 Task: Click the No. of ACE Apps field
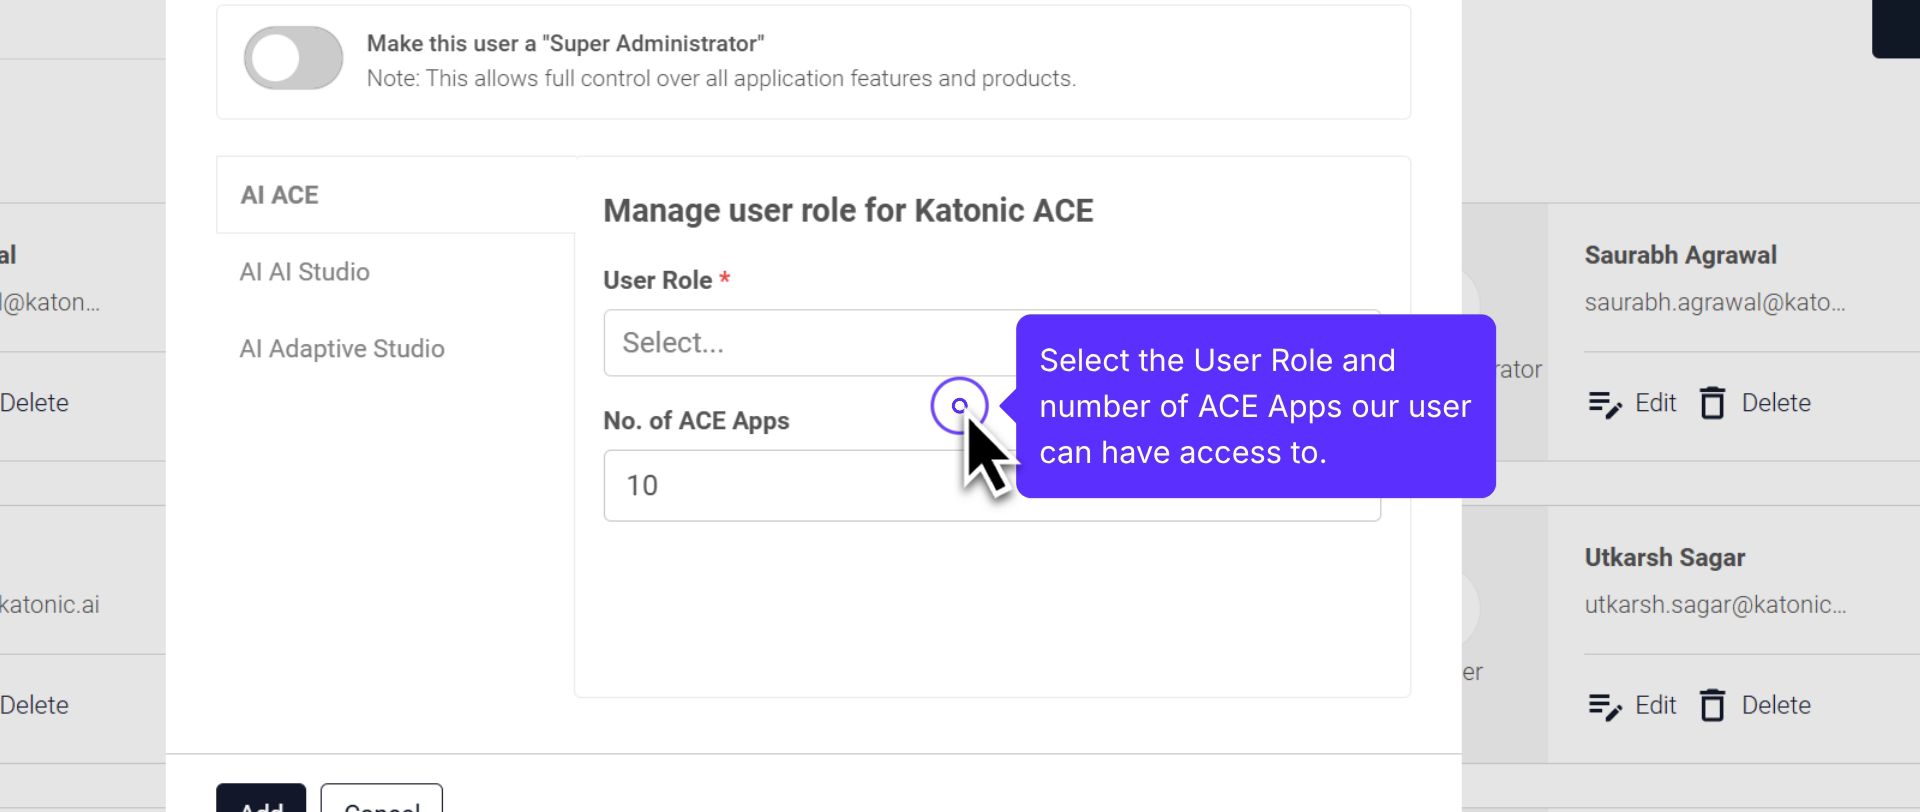(780, 486)
